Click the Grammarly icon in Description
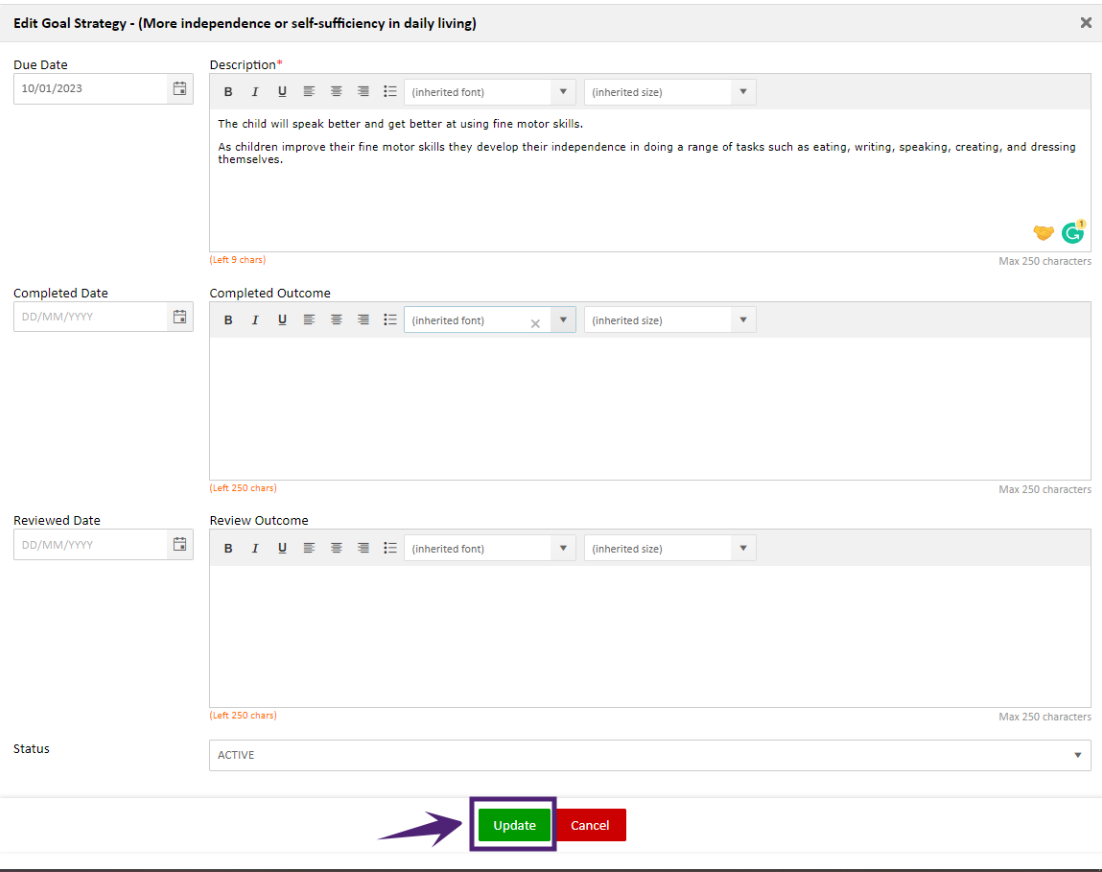 coord(1073,232)
